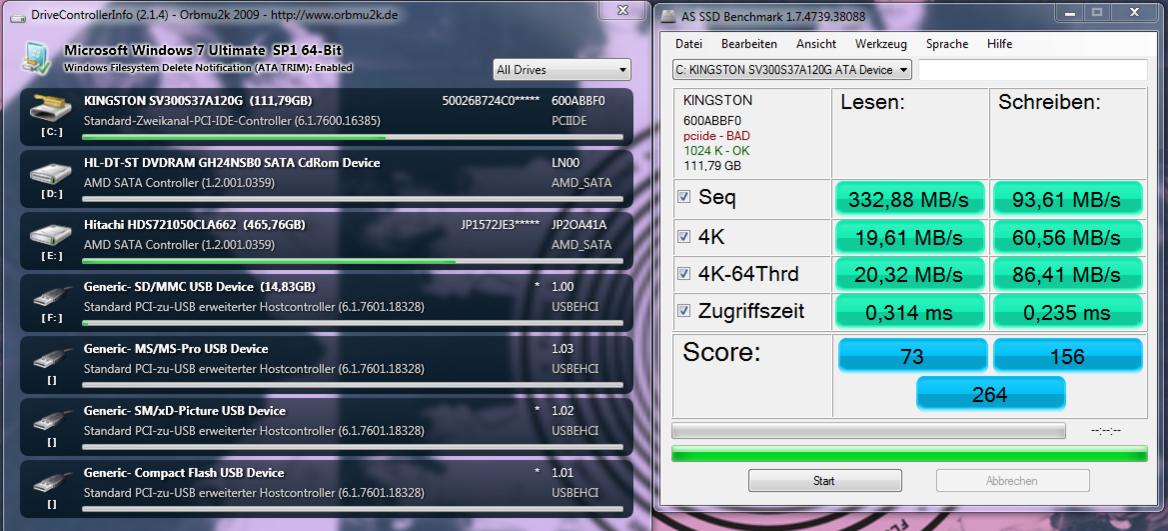Click the DriveControllerInfo title bar drive icon
The height and width of the screenshot is (531, 1168).
tap(16, 14)
